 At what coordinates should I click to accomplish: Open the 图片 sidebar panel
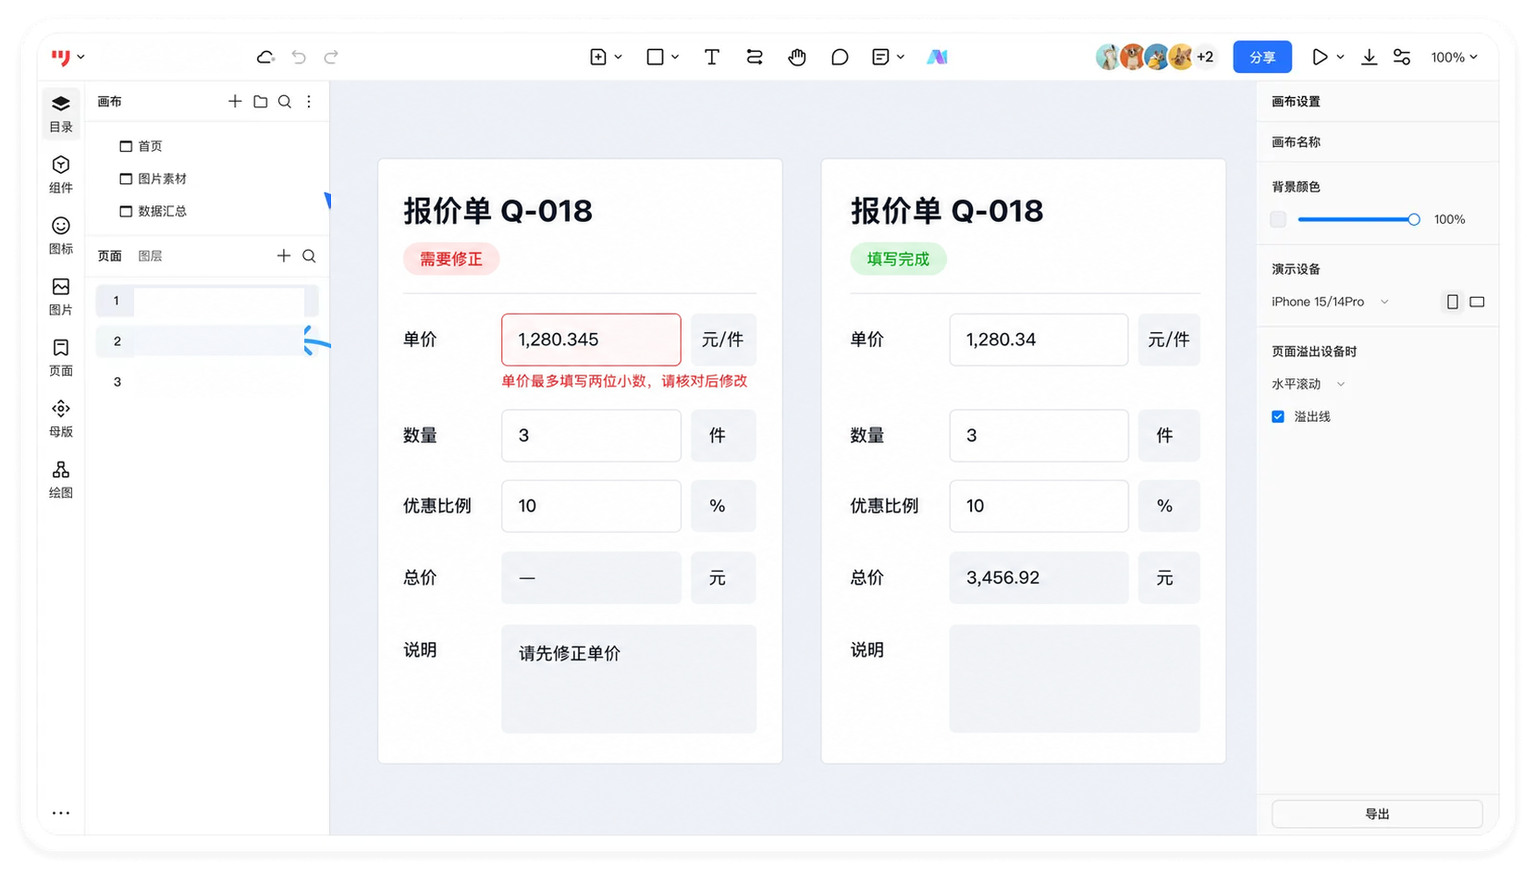click(x=61, y=297)
